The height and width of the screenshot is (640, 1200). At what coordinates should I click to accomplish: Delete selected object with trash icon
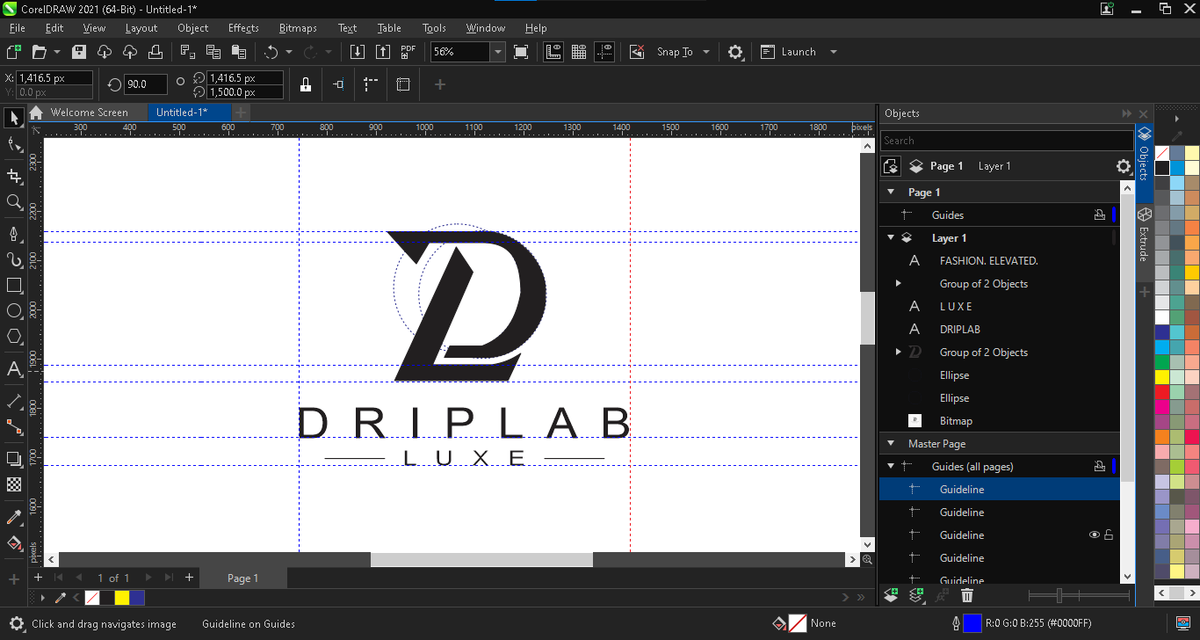pos(967,596)
